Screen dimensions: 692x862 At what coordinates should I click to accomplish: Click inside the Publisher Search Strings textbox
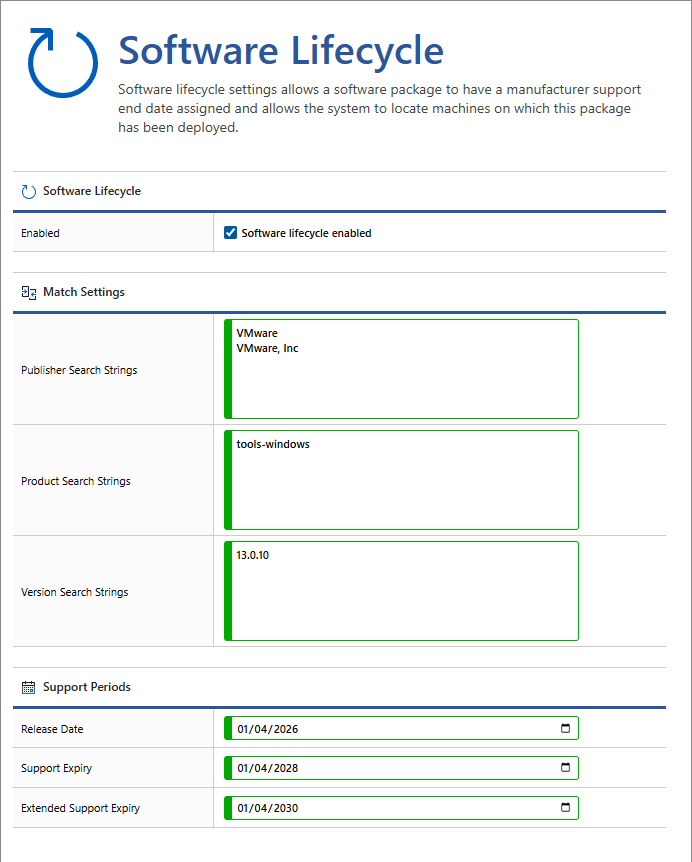tap(404, 385)
